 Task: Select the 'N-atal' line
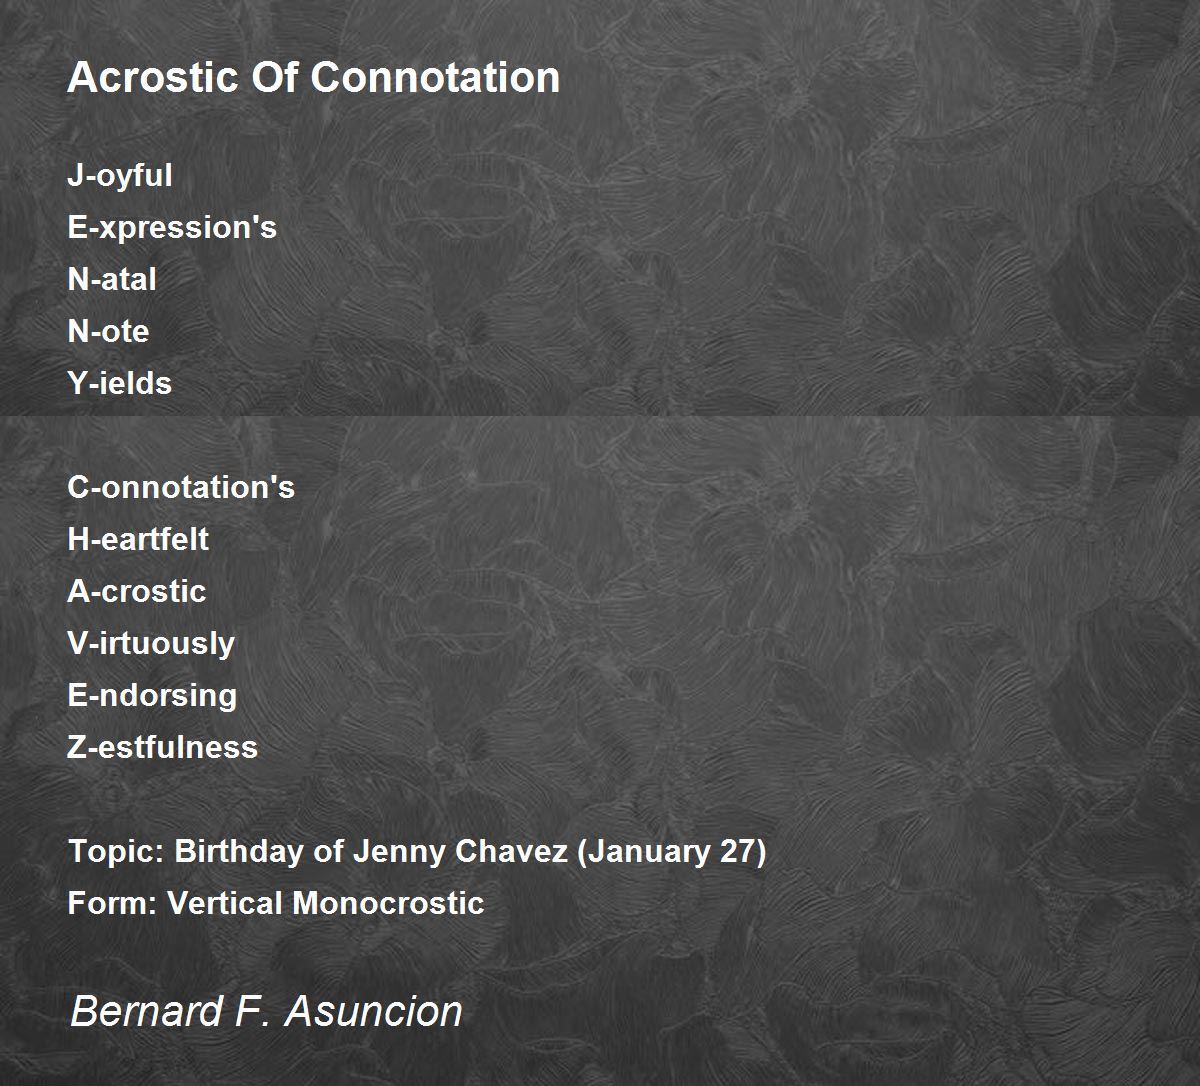pyautogui.click(x=112, y=280)
